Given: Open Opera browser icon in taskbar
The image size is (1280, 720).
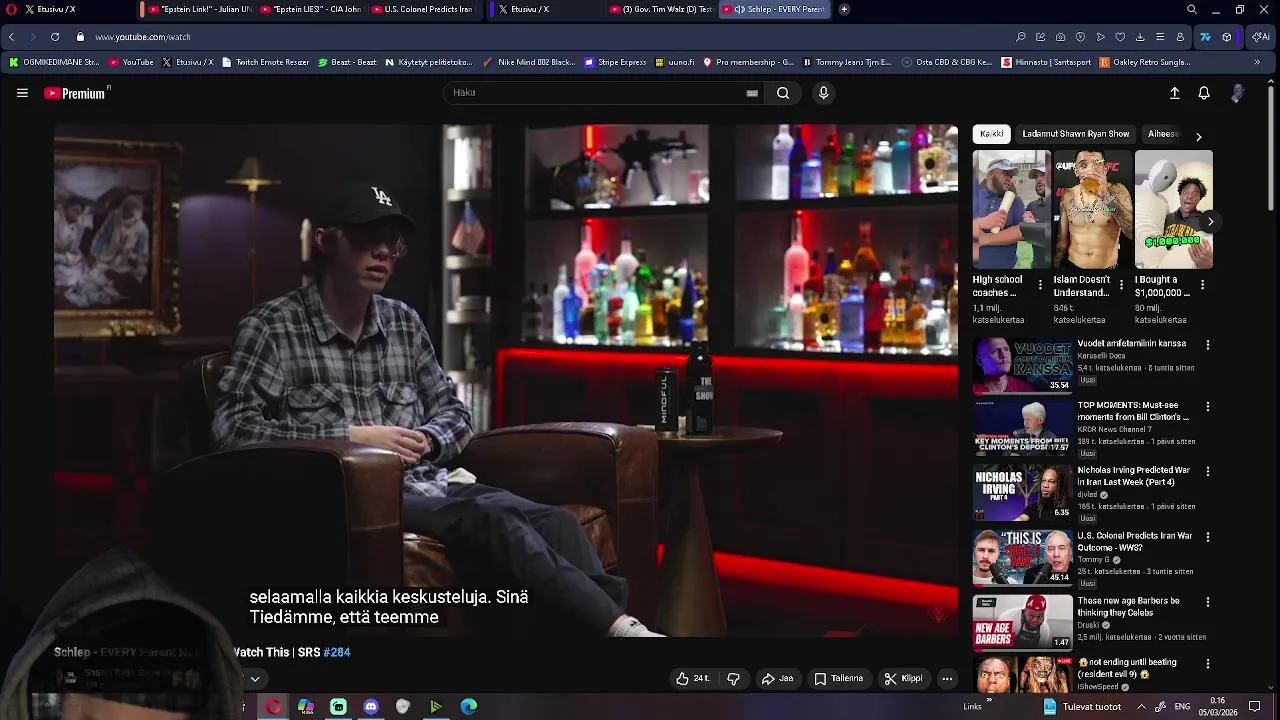Looking at the screenshot, I should coord(273,706).
